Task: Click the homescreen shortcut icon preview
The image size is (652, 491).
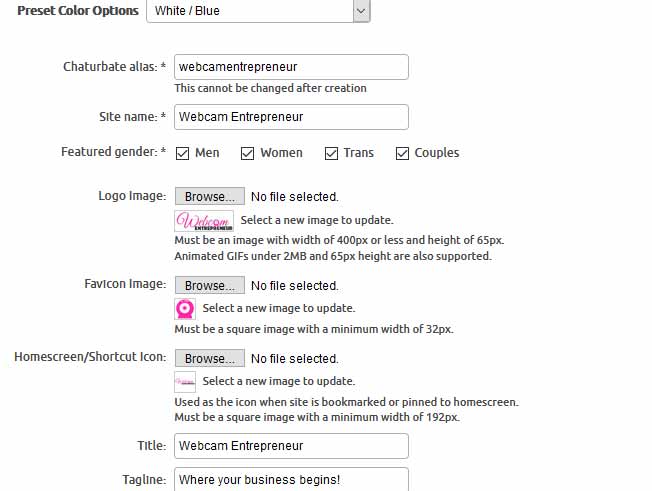Action: pos(185,381)
